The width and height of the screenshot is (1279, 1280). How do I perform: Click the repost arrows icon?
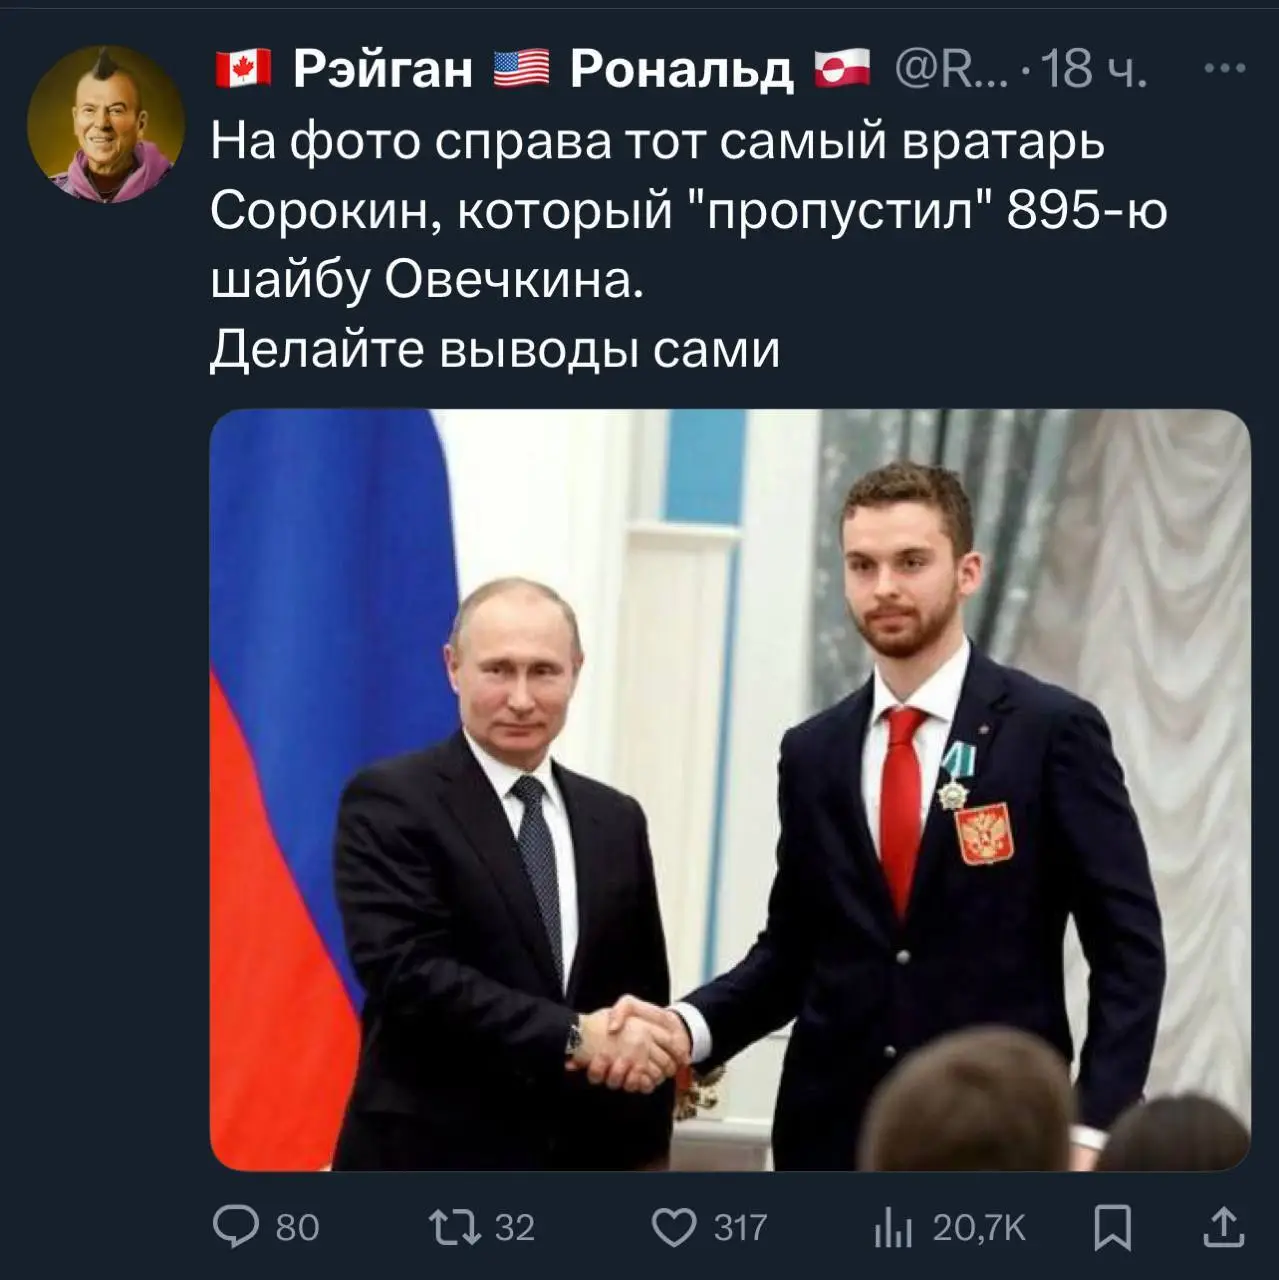point(453,1226)
